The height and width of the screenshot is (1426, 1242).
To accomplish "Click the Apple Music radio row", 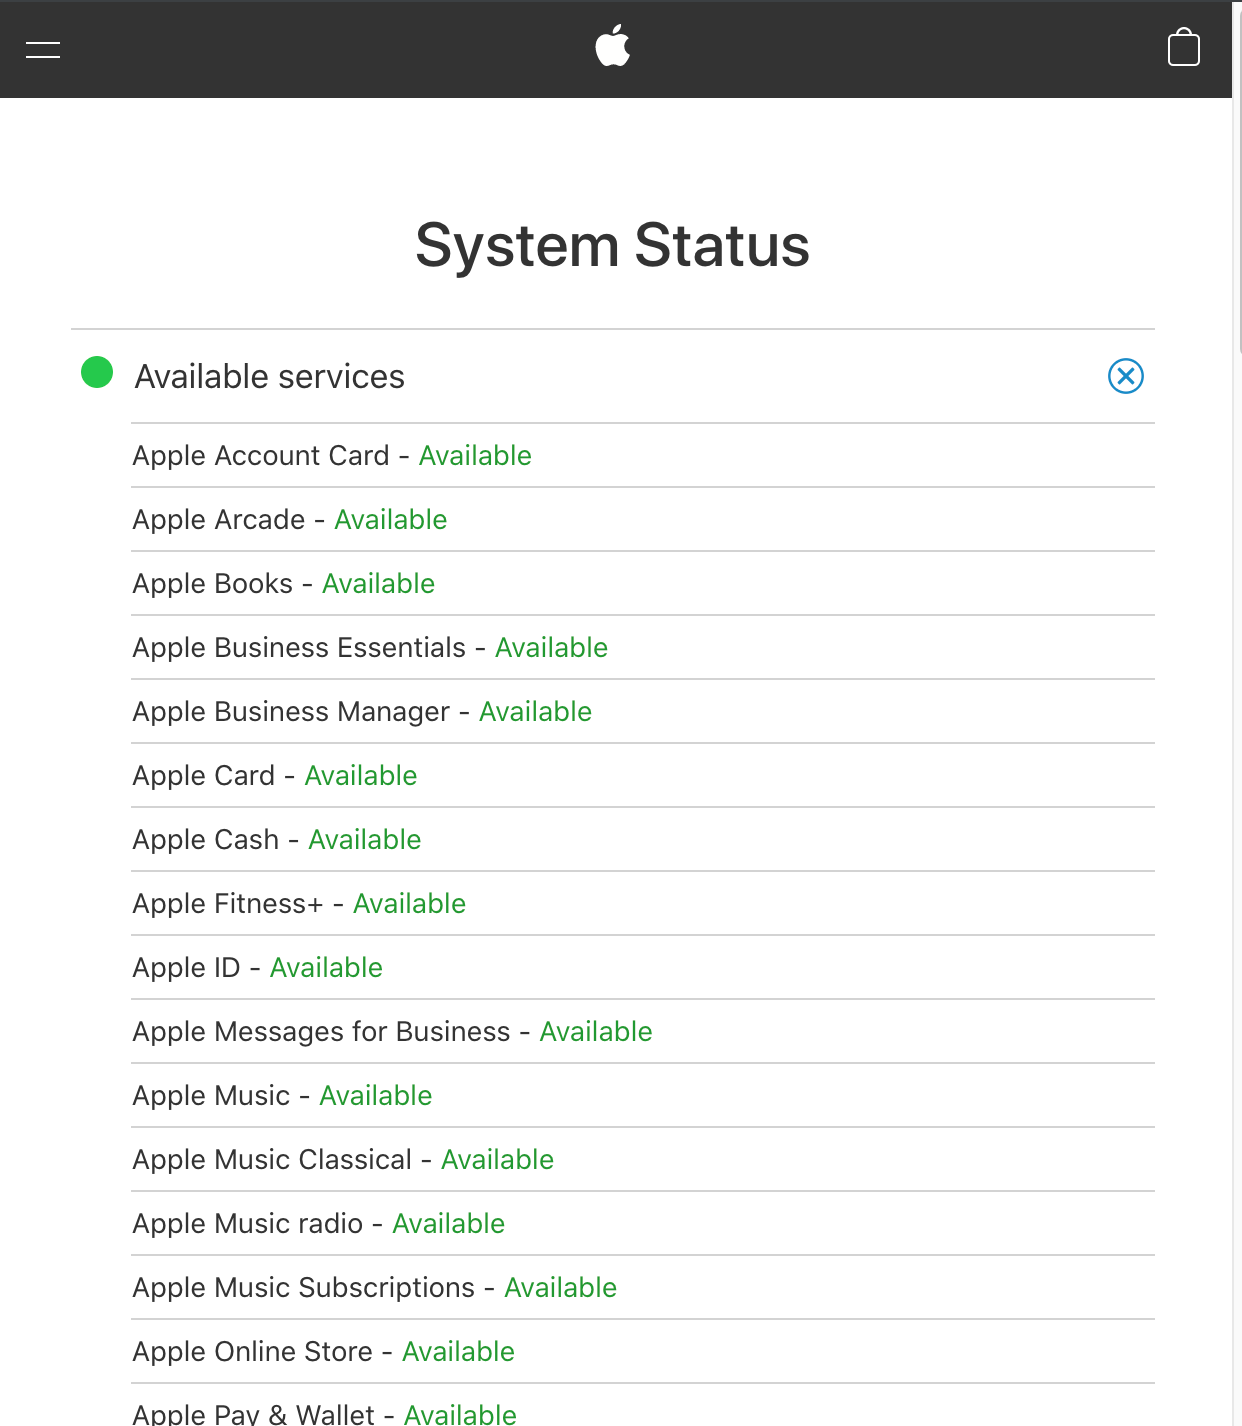I will tap(319, 1224).
